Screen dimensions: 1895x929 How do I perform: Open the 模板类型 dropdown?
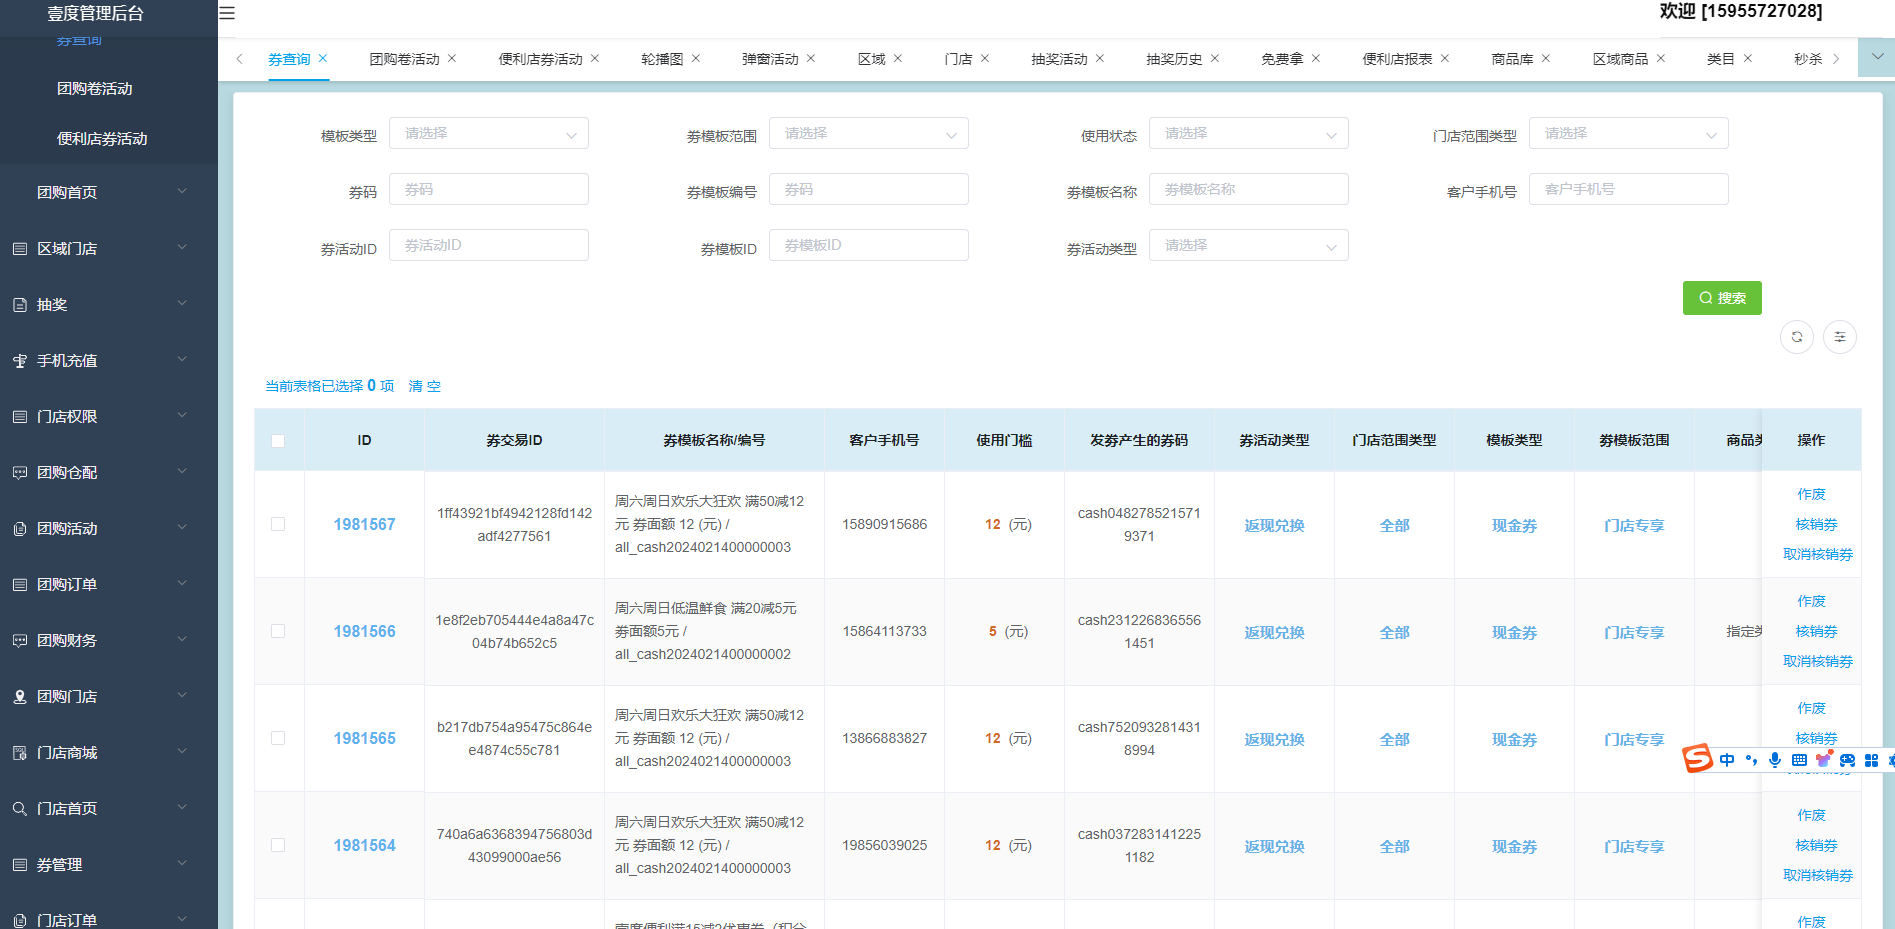pos(489,133)
